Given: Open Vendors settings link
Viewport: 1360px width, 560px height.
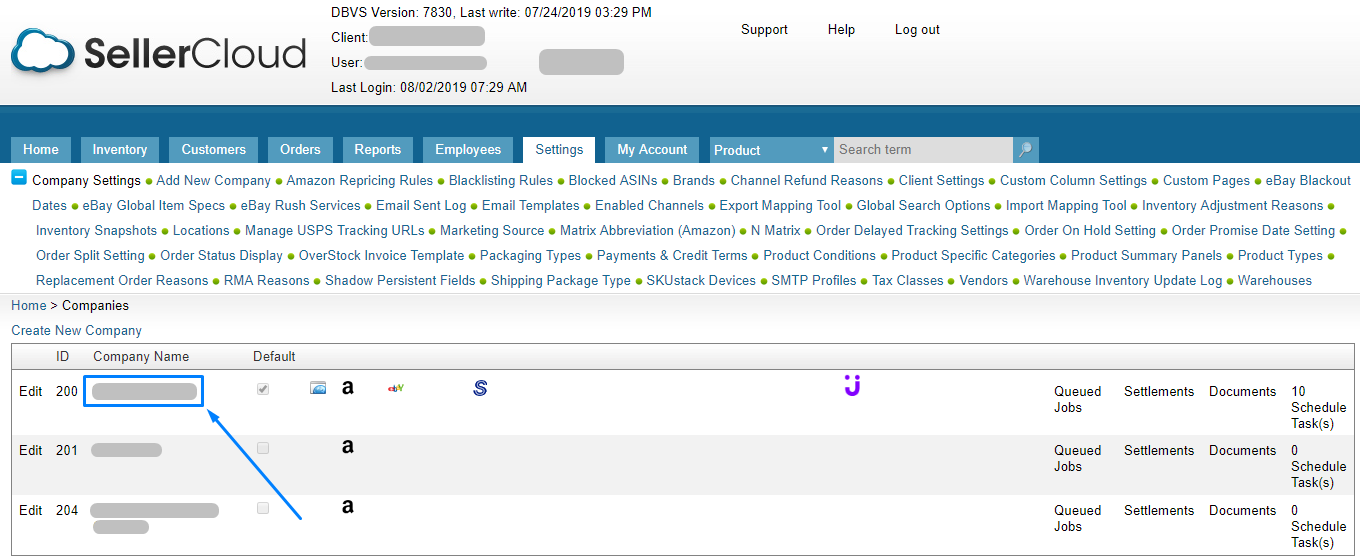Looking at the screenshot, I should tap(984, 281).
